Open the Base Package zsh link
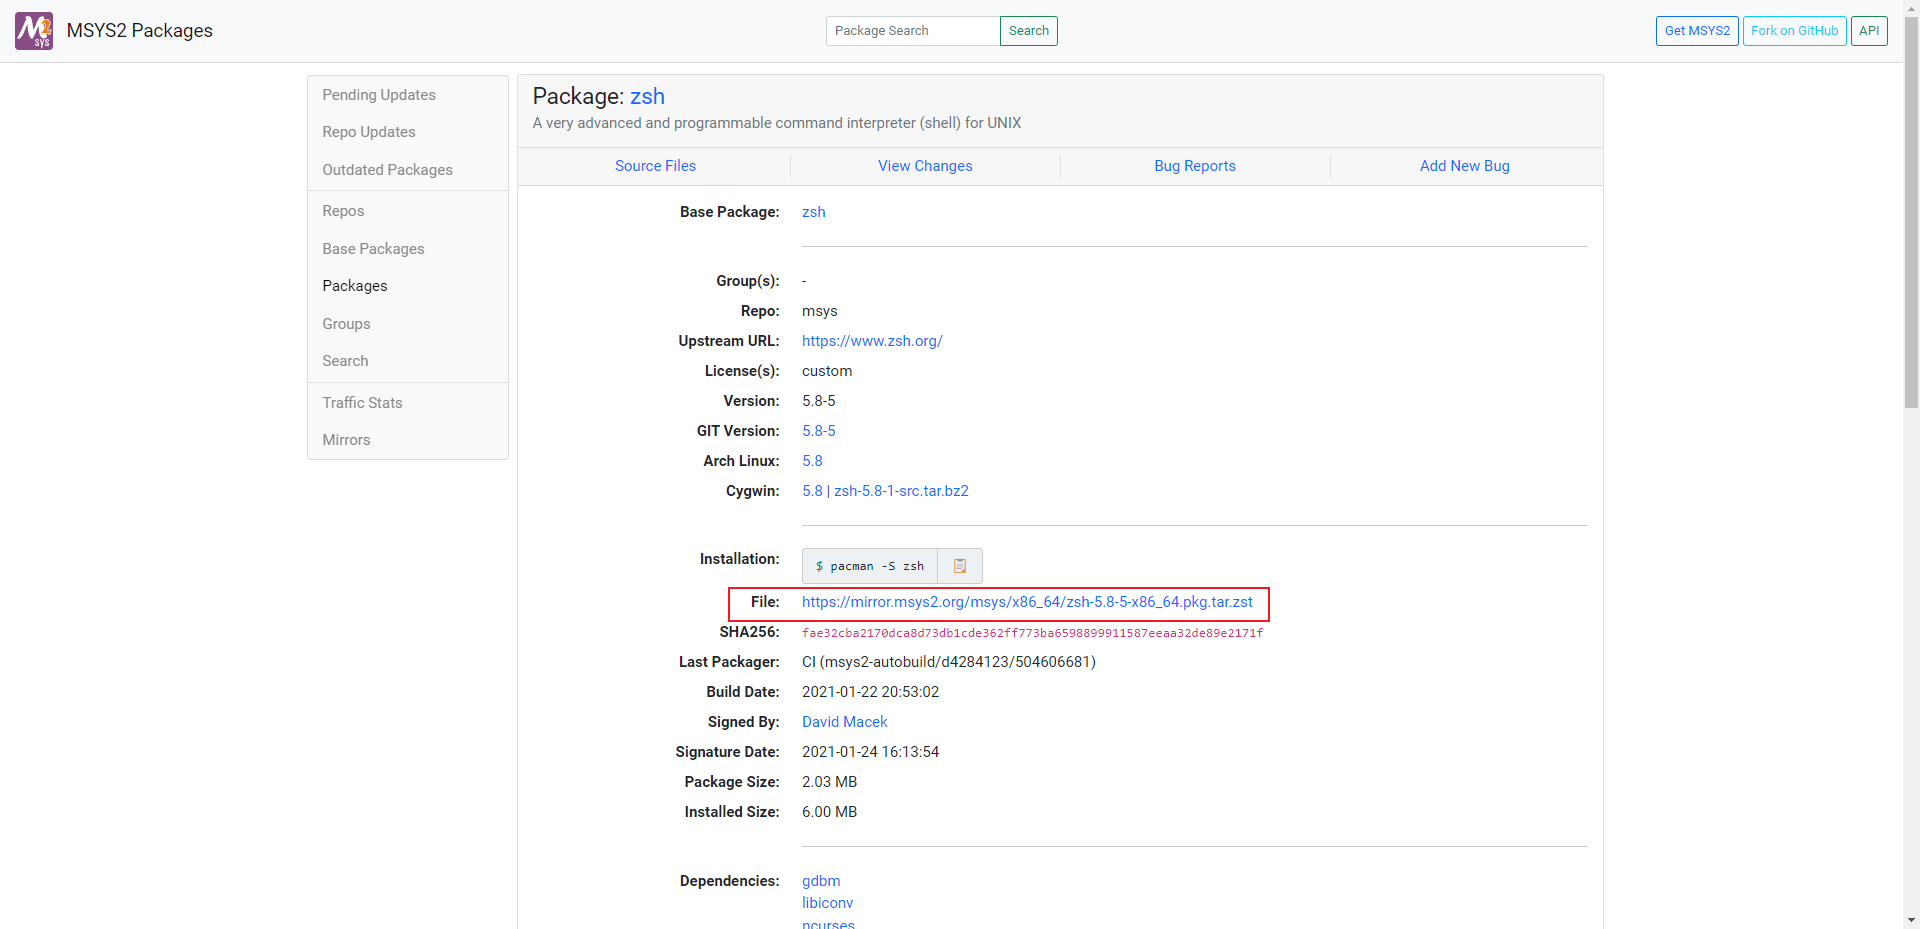Screen dimensions: 1920x929 (x=814, y=212)
